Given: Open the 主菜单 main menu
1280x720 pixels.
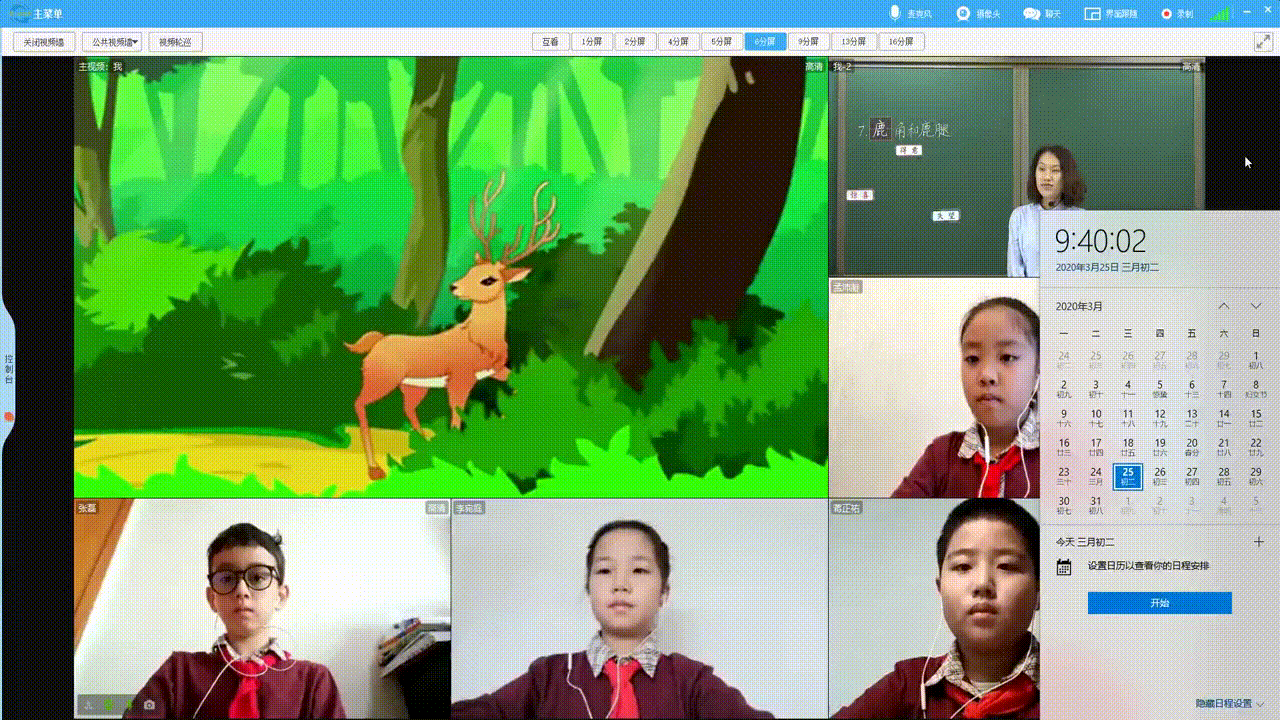Looking at the screenshot, I should (x=38, y=13).
